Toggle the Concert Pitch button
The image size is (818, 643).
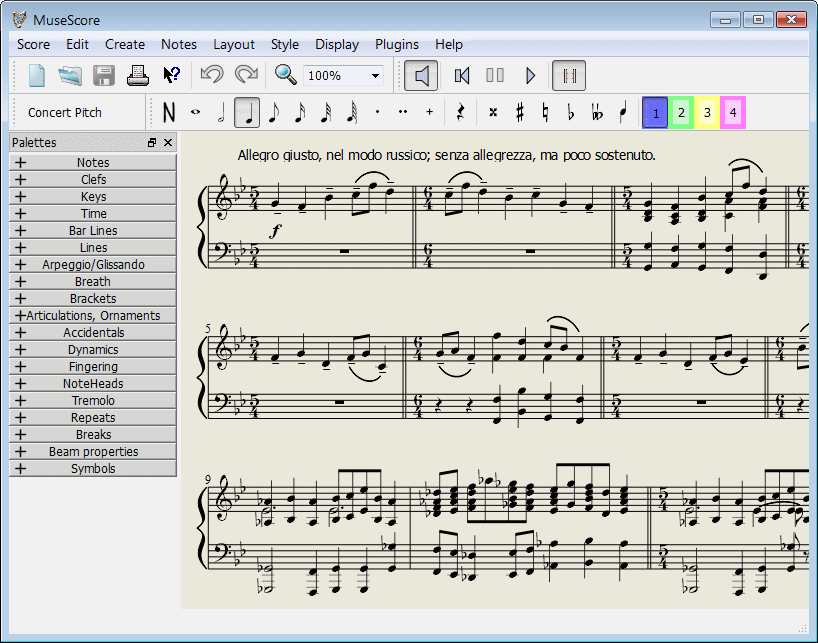(65, 113)
